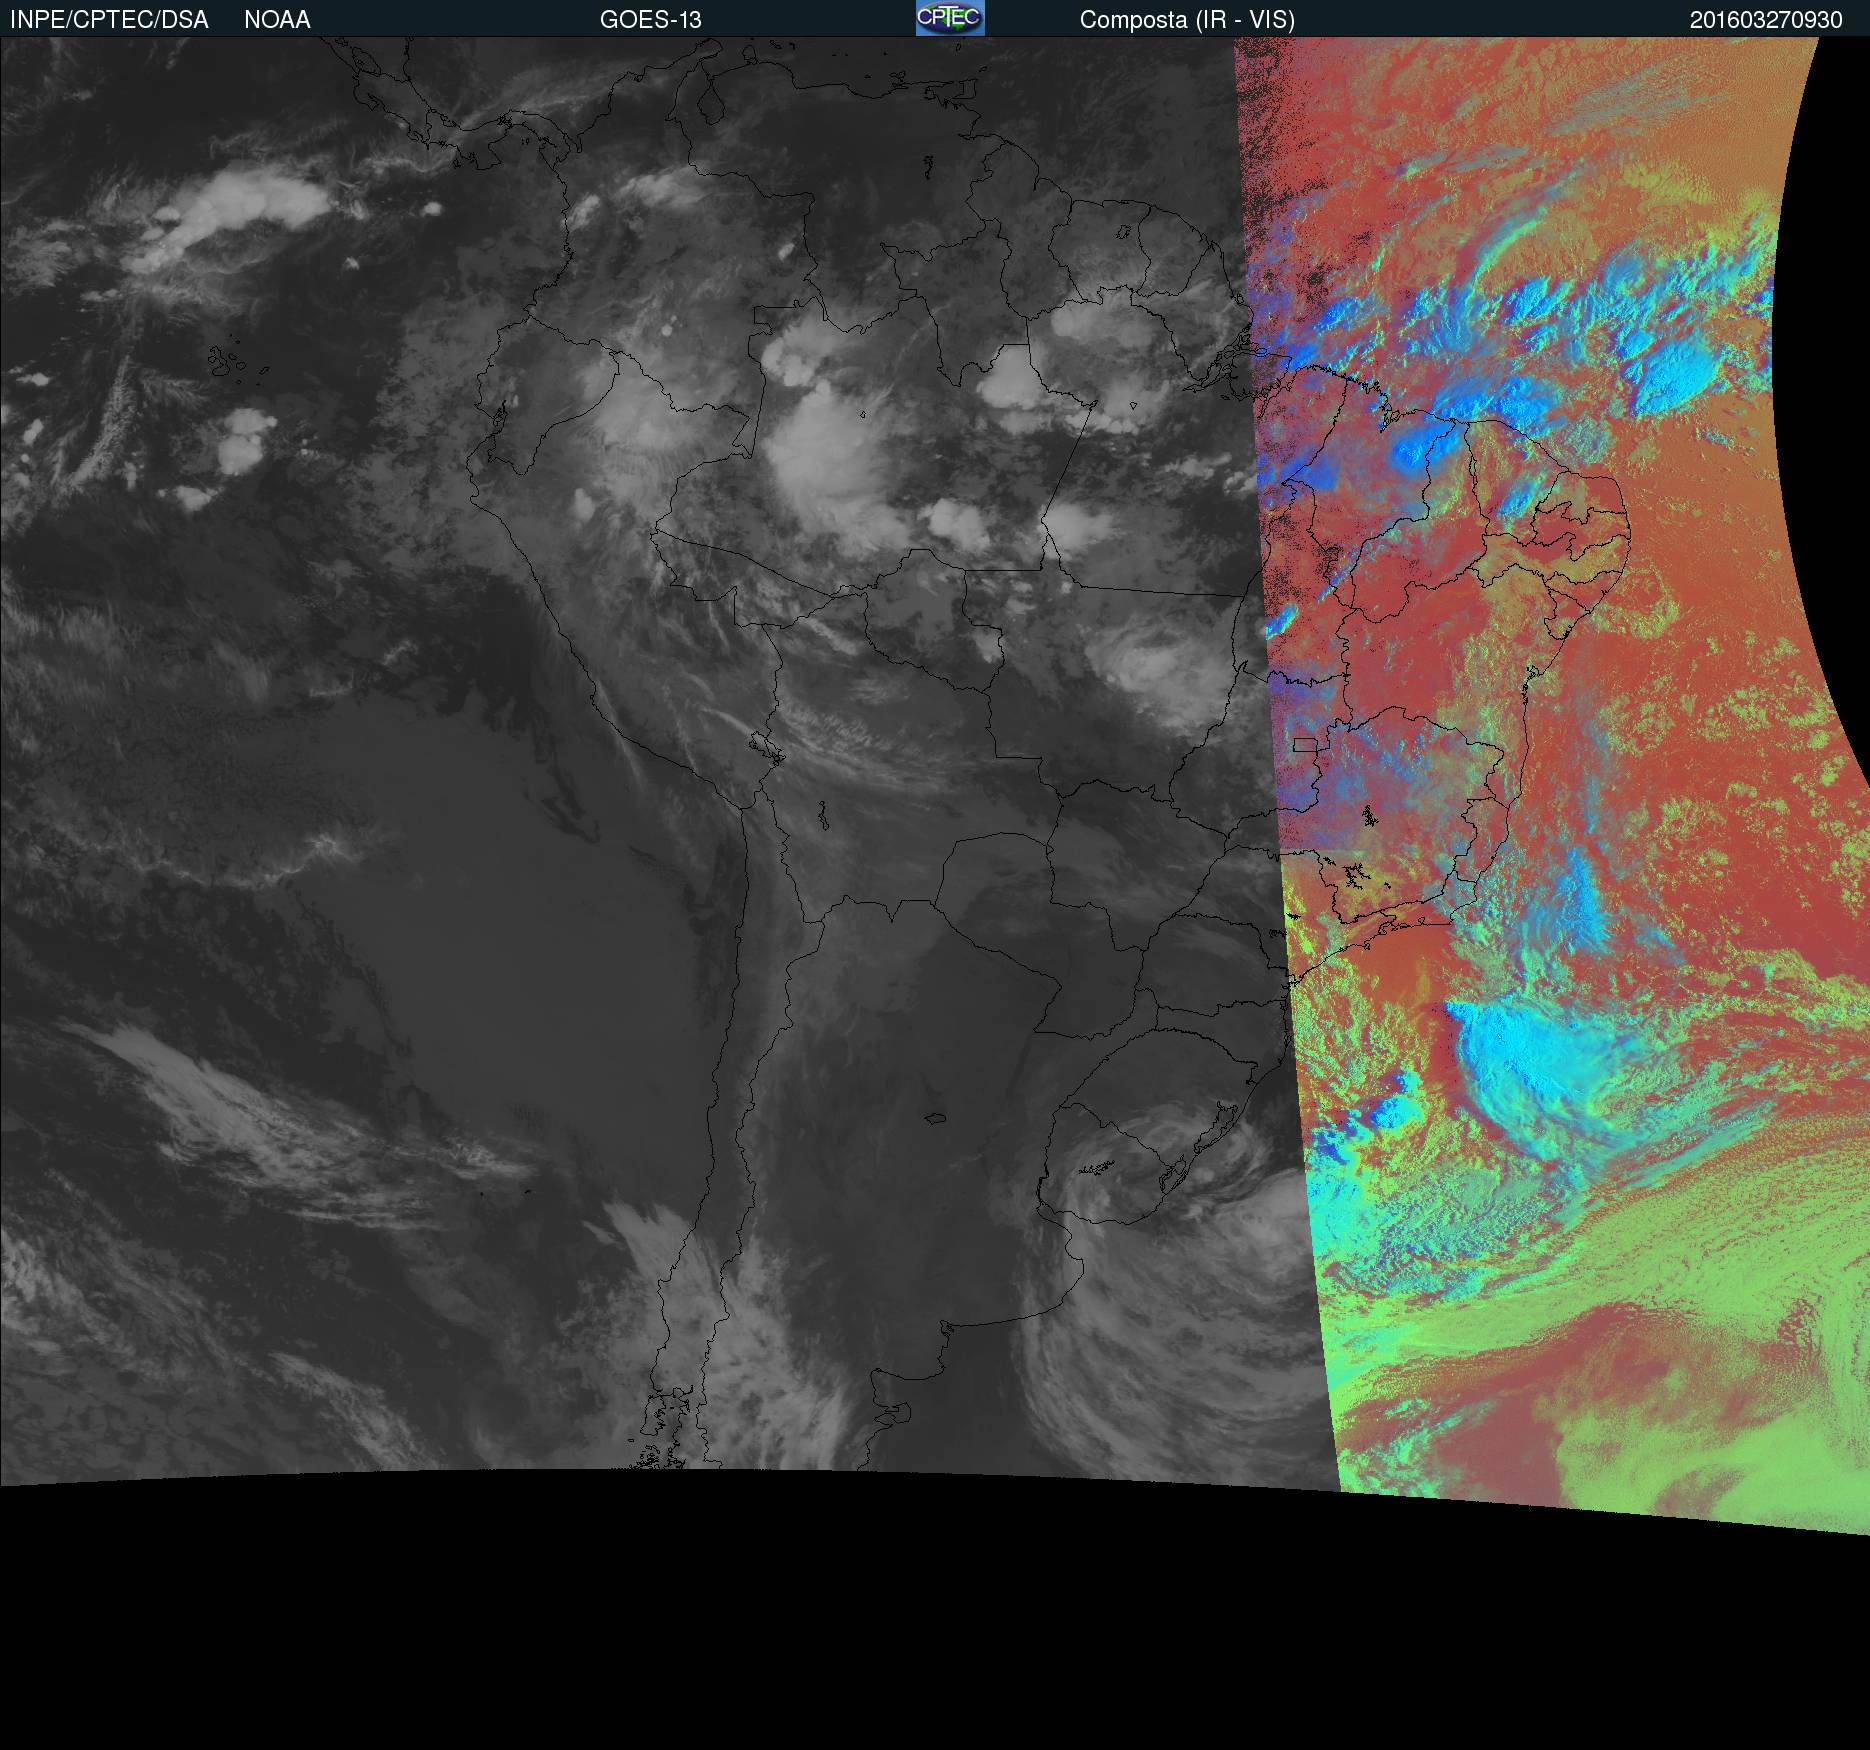Screen dimensions: 1870x1750
Task: Click the Composta (IR - VIS) title
Action: [x=1187, y=20]
